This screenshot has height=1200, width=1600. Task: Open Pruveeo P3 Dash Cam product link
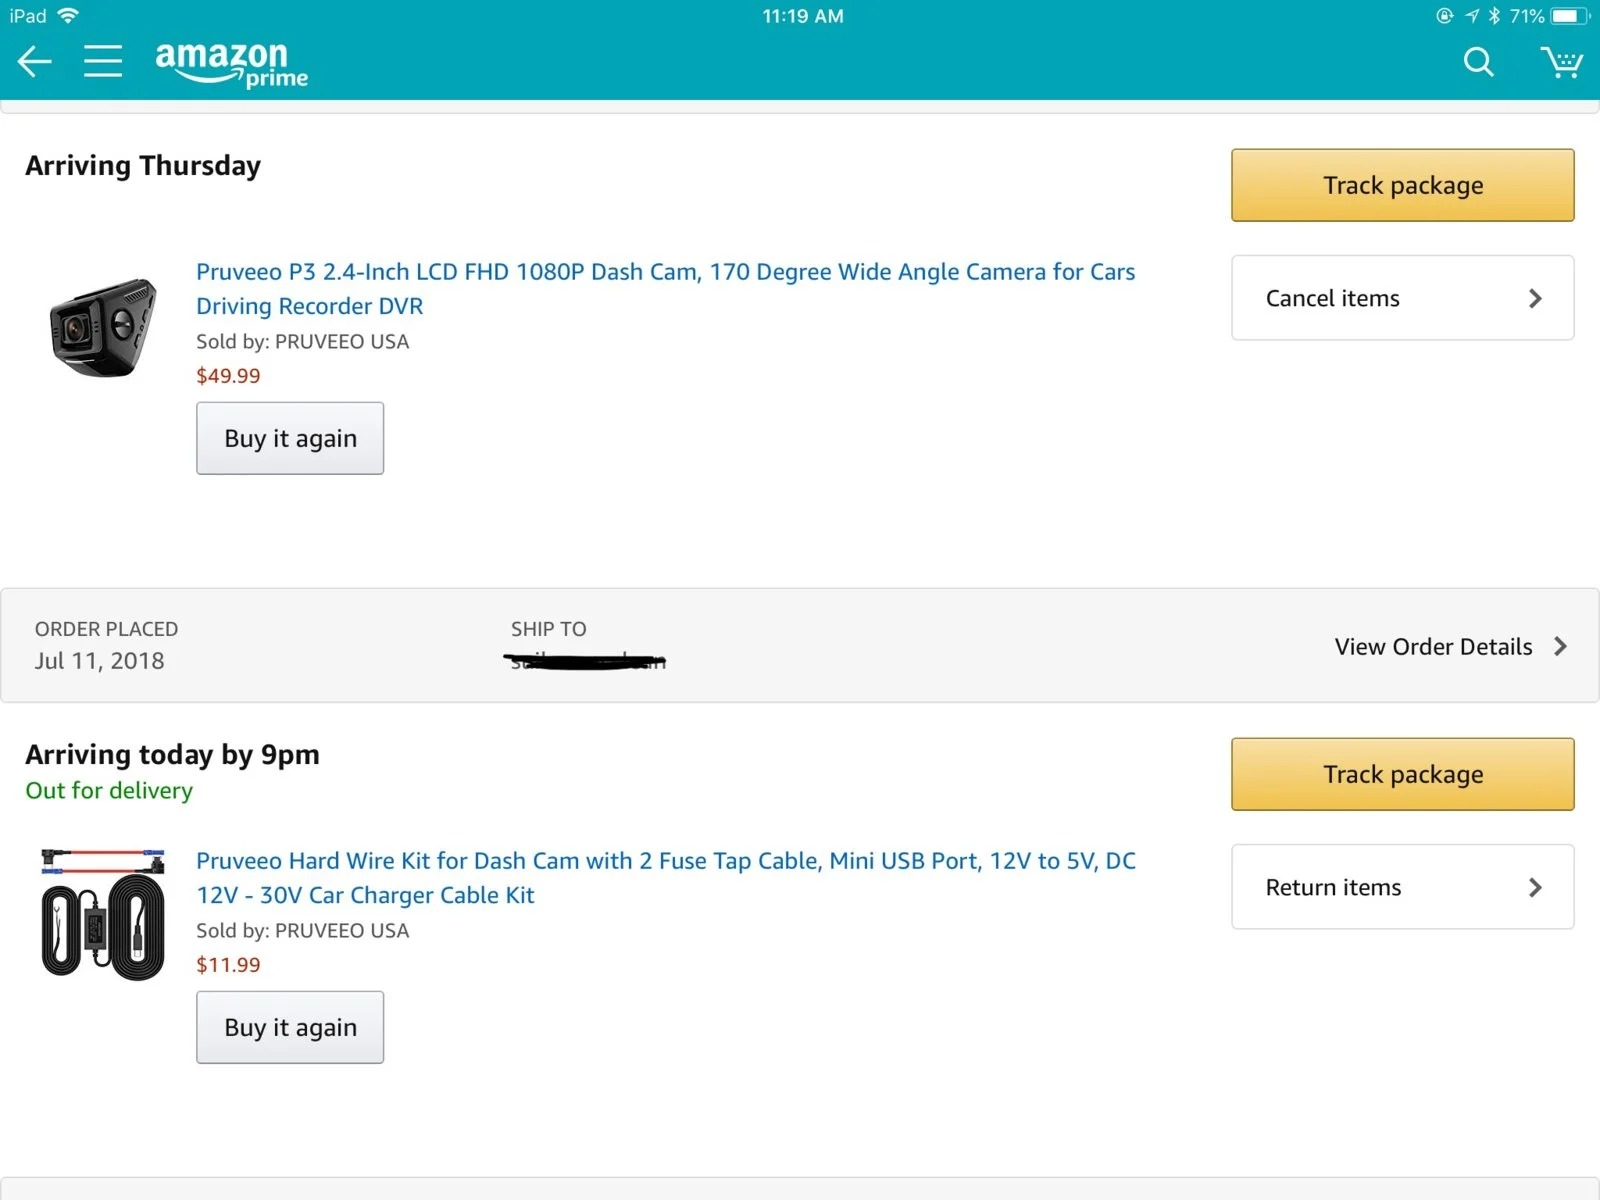click(665, 289)
